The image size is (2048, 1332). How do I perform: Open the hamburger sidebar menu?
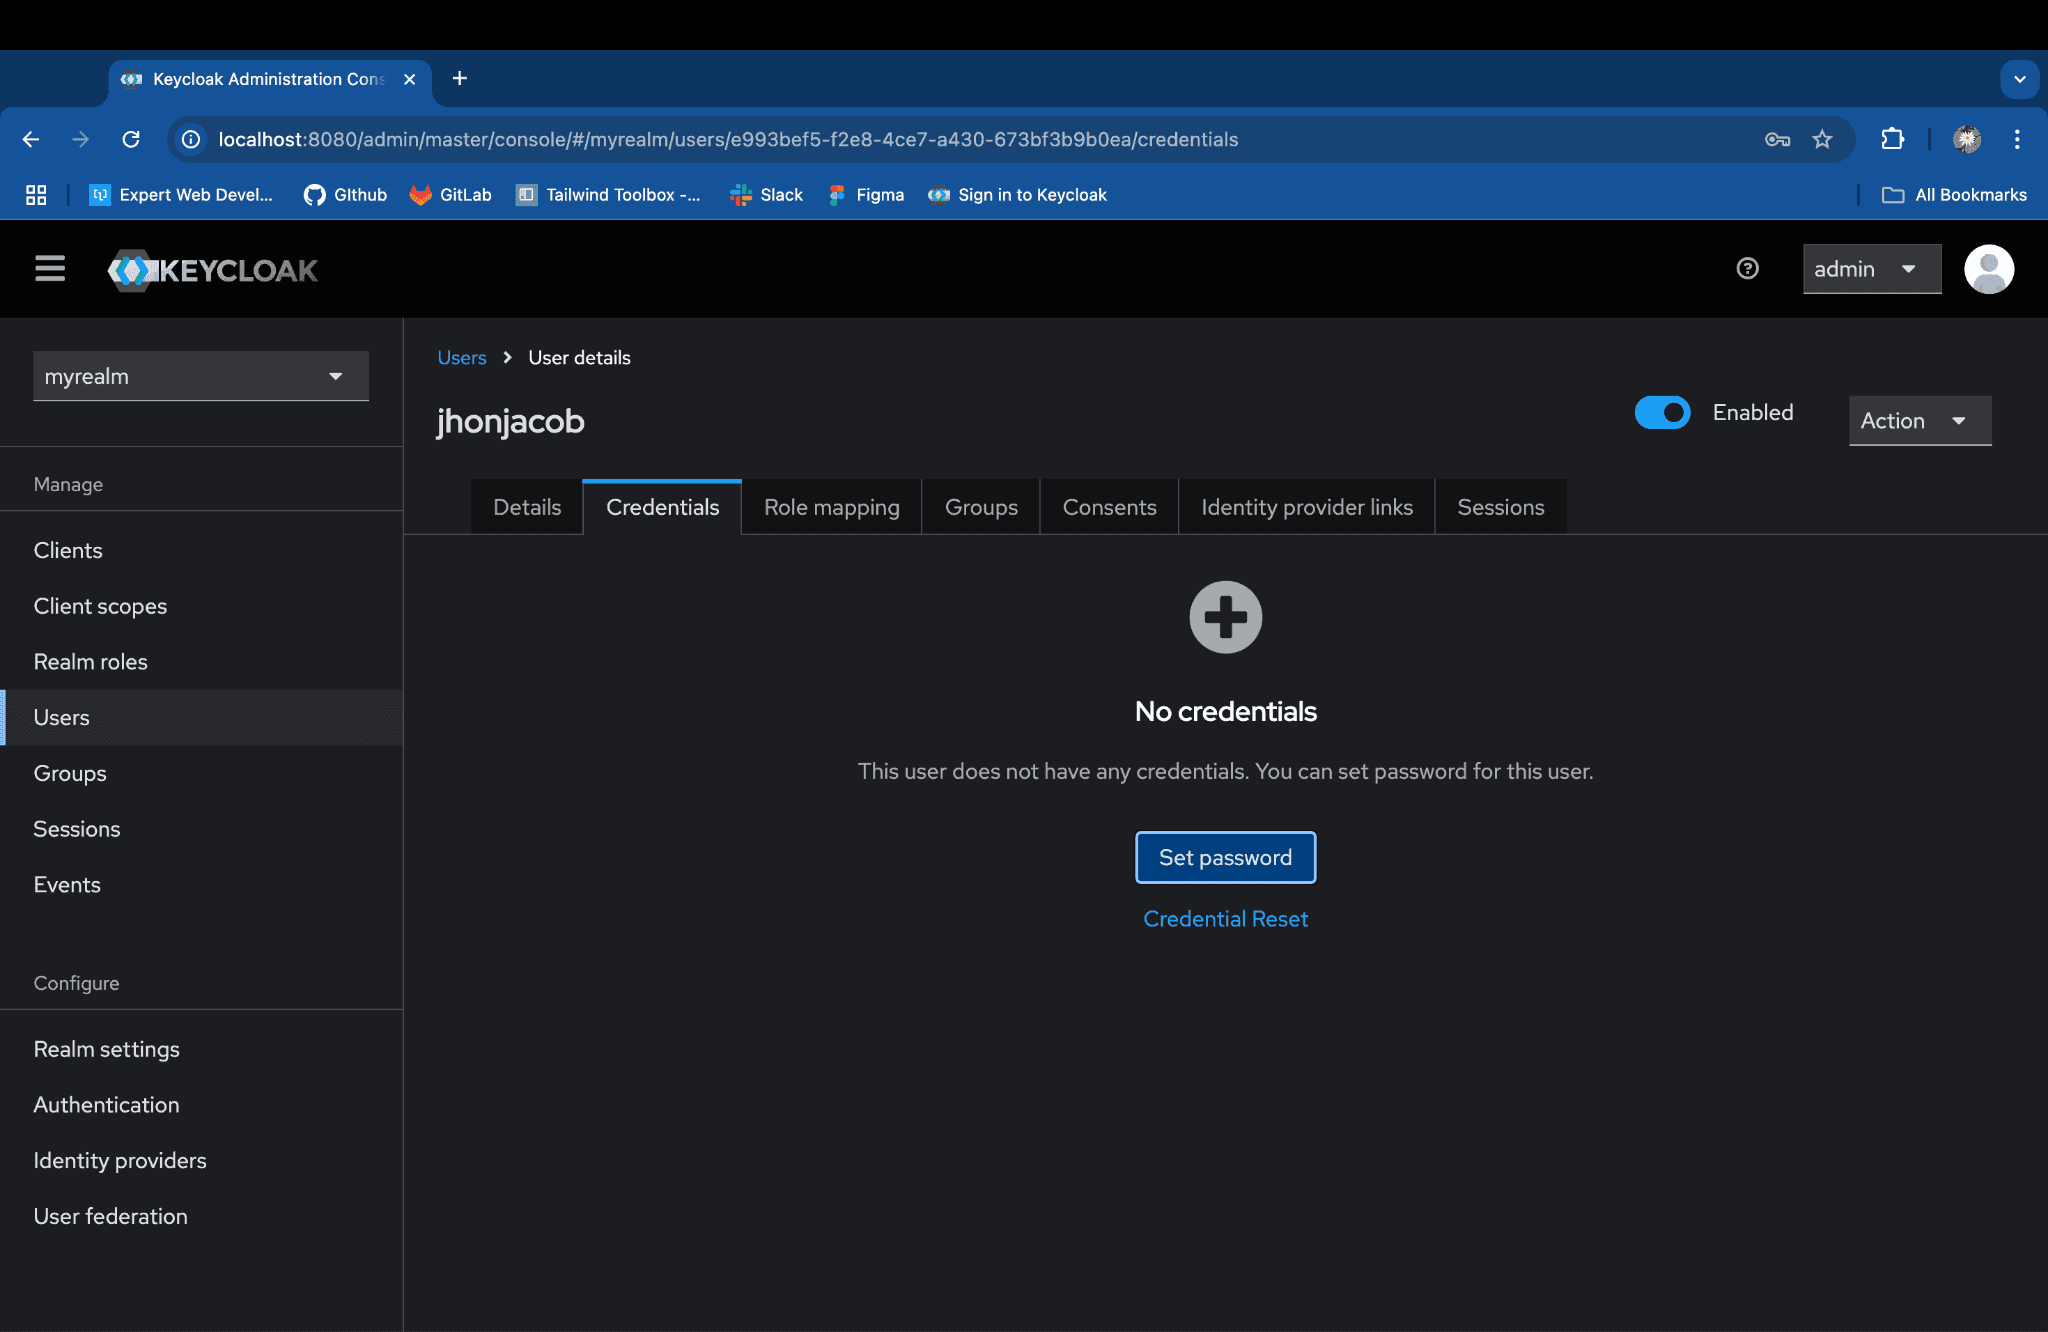point(50,269)
